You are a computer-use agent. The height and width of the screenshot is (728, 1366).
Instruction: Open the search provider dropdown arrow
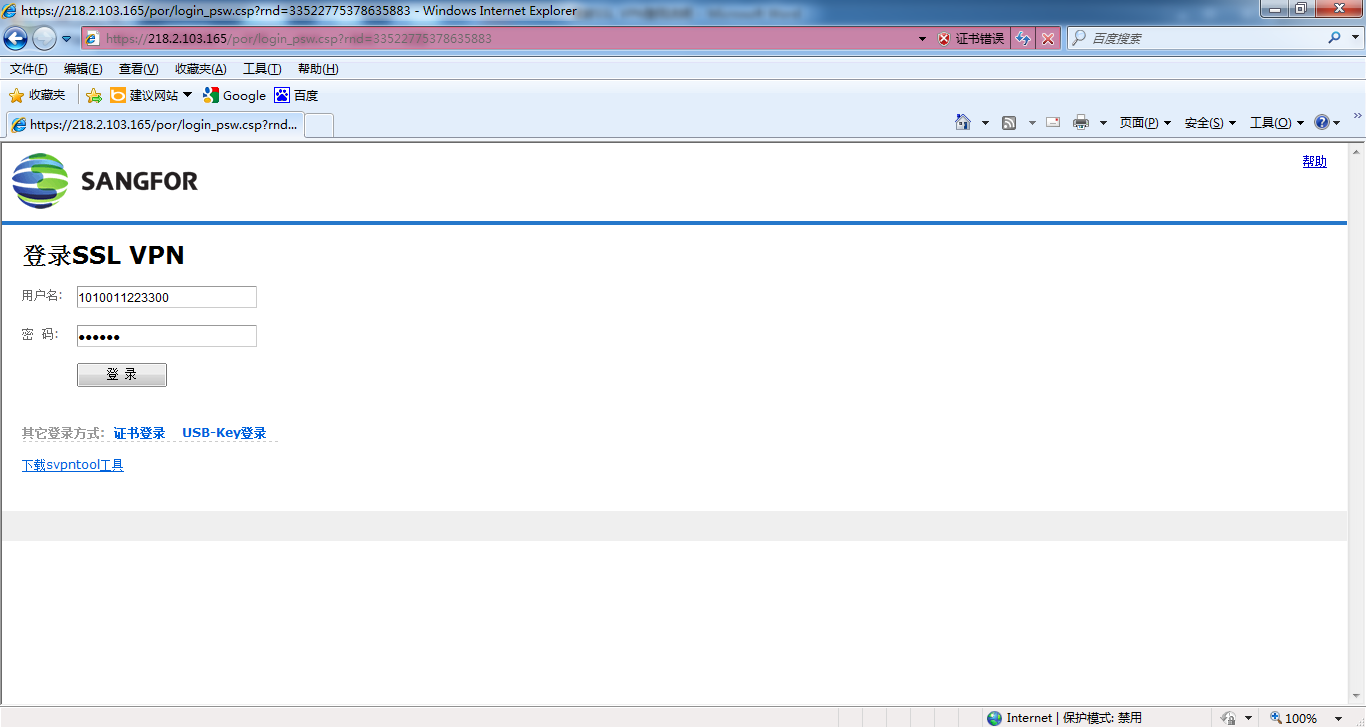tap(1354, 38)
